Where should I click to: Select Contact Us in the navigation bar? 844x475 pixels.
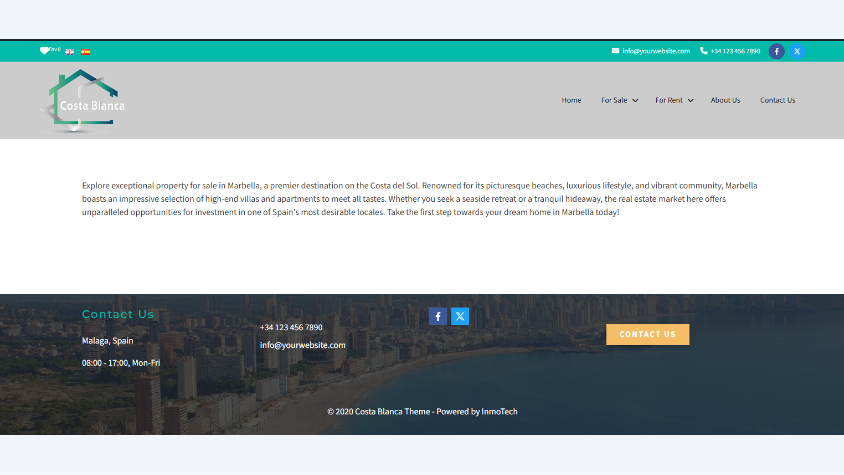click(x=777, y=100)
